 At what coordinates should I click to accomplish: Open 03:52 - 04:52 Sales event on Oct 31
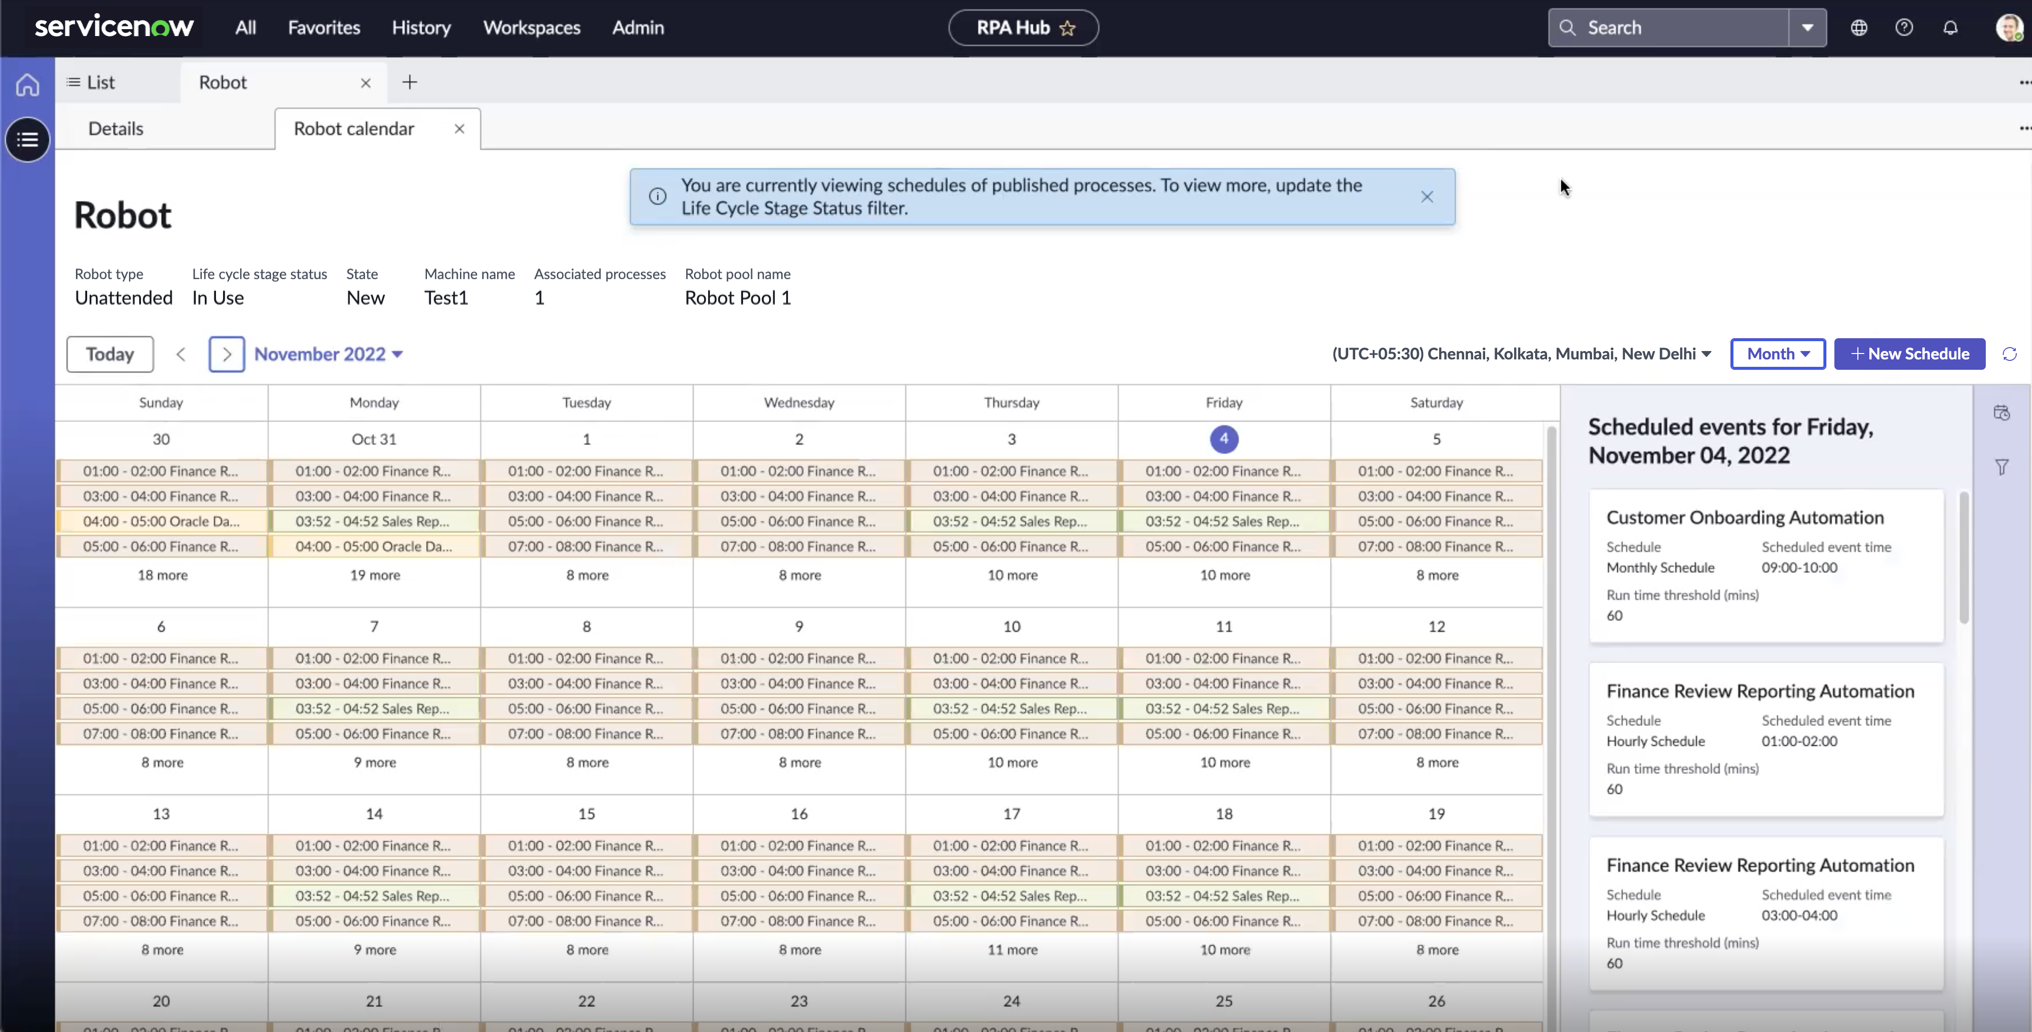[374, 521]
